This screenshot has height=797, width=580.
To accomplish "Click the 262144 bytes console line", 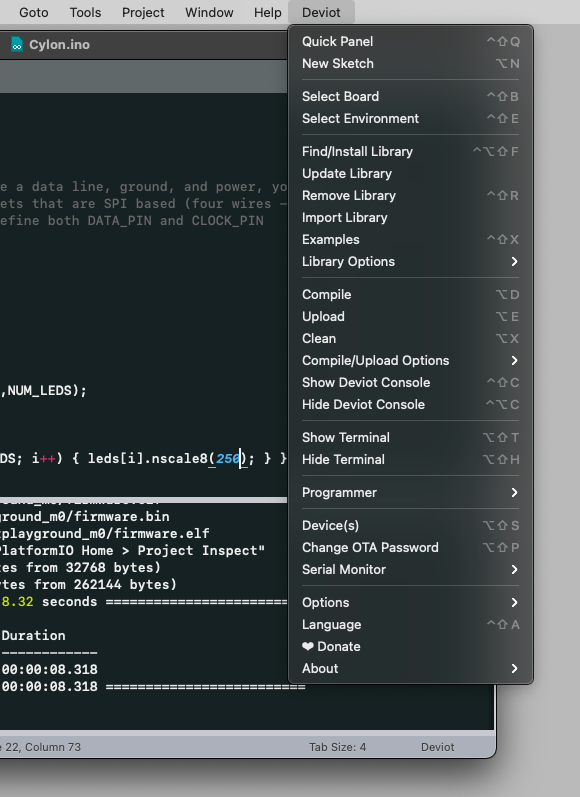I will click(x=88, y=585).
